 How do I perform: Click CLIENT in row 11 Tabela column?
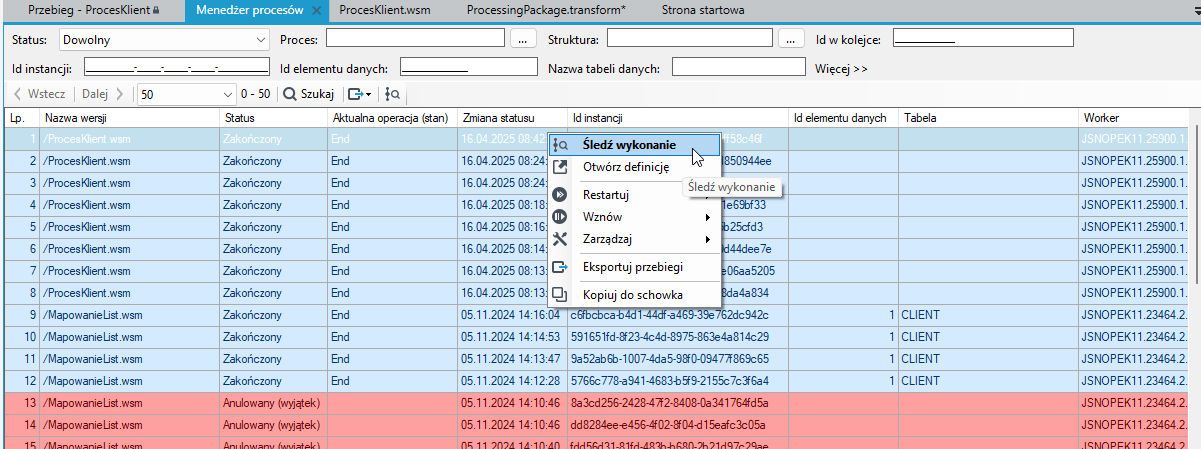pyautogui.click(x=921, y=358)
